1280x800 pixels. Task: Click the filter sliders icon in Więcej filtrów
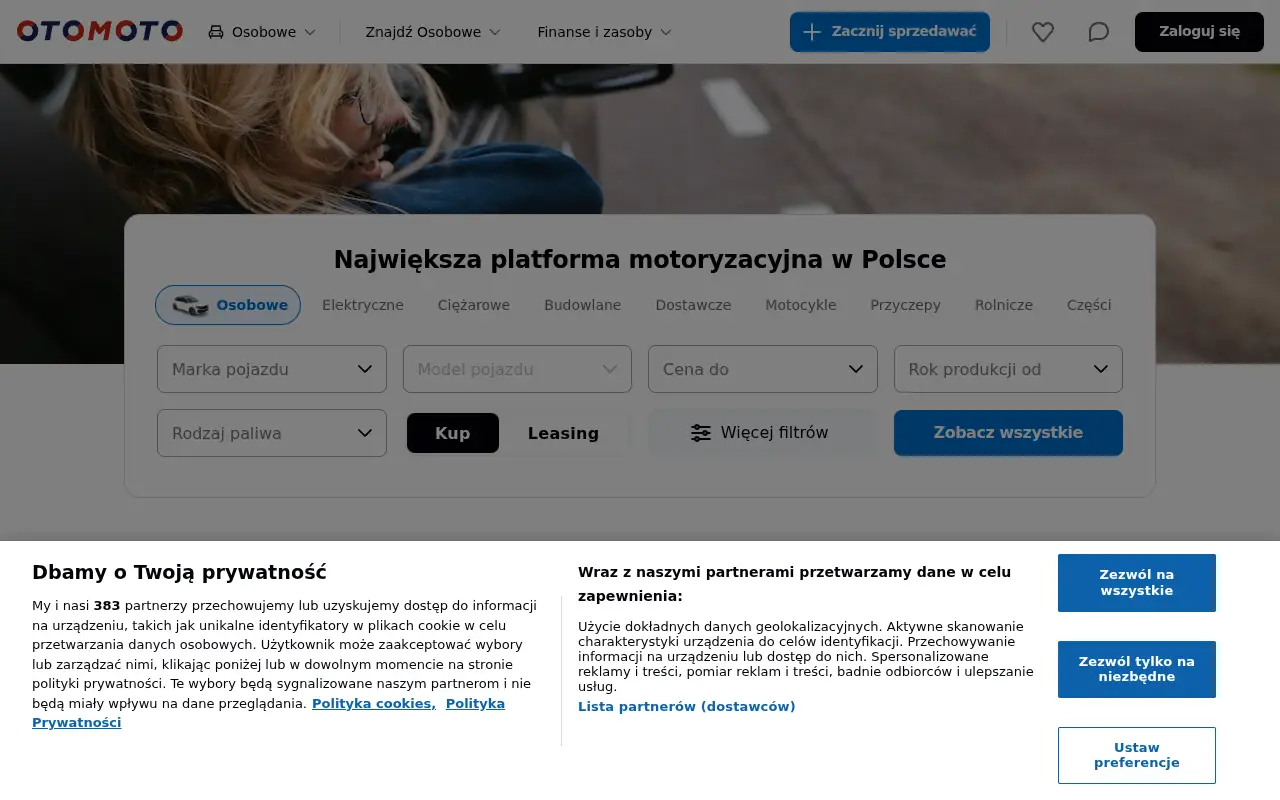tap(701, 433)
